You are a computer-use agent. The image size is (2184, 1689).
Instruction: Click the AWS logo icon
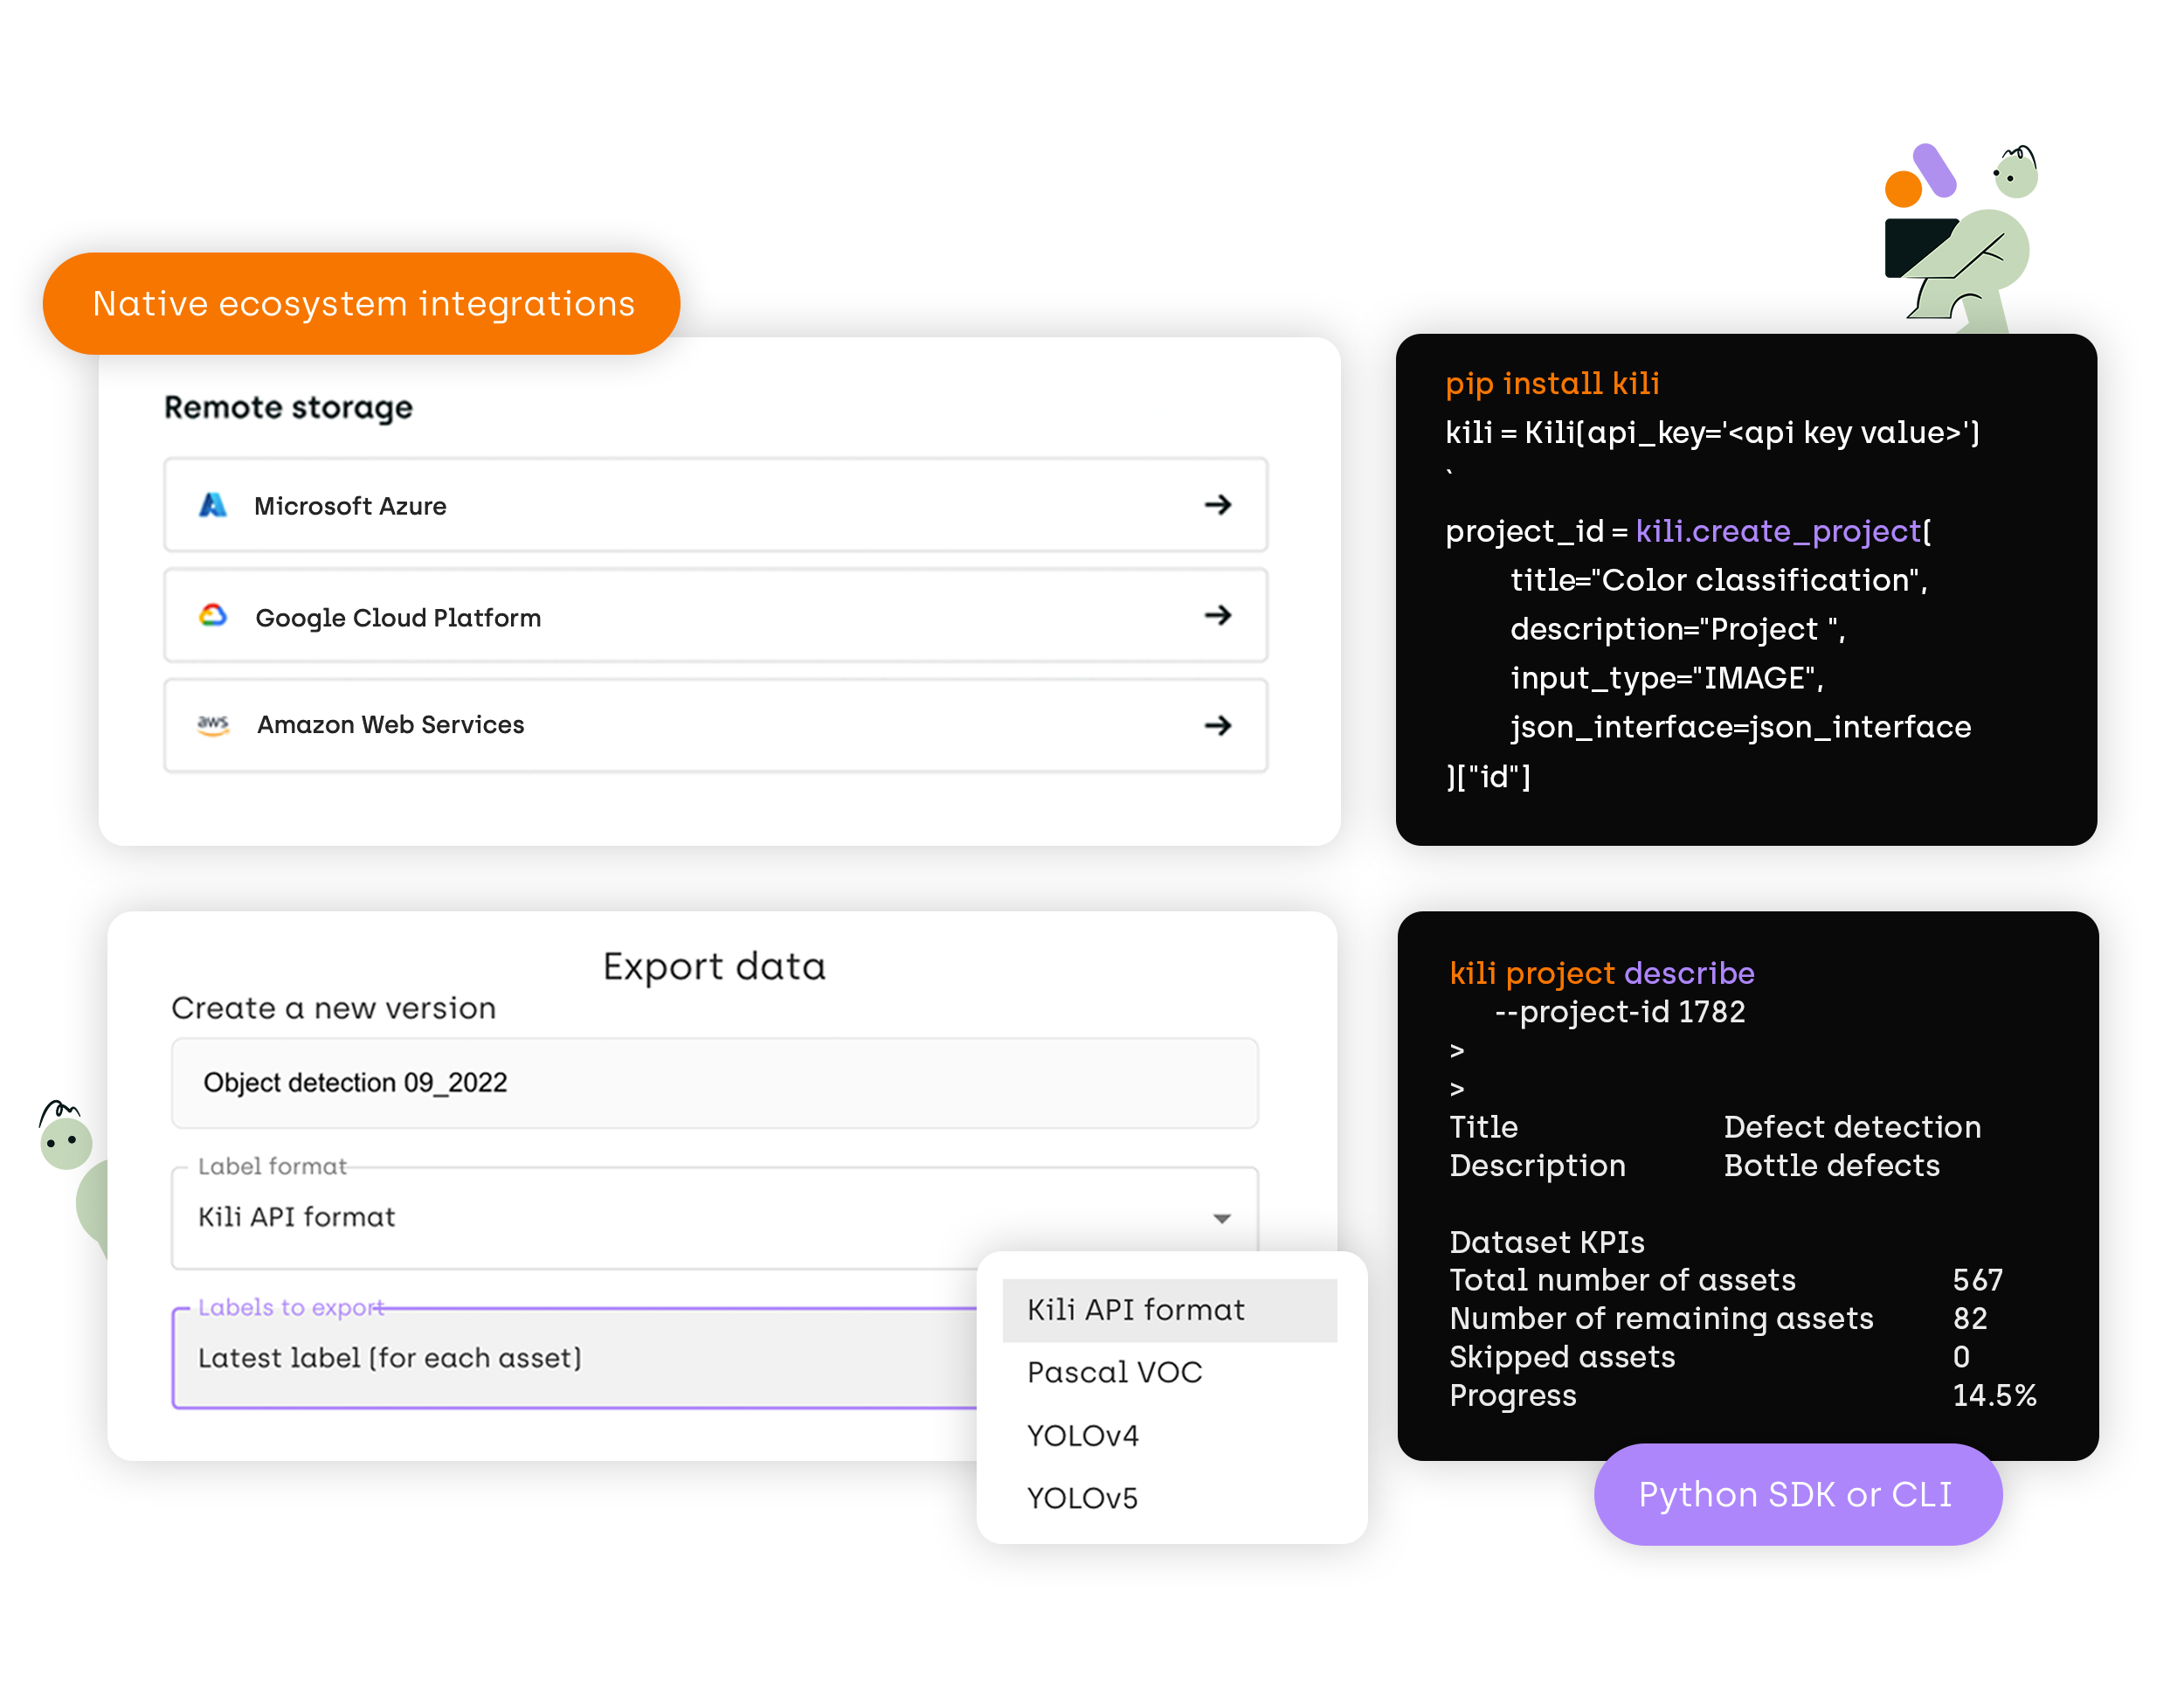213,725
